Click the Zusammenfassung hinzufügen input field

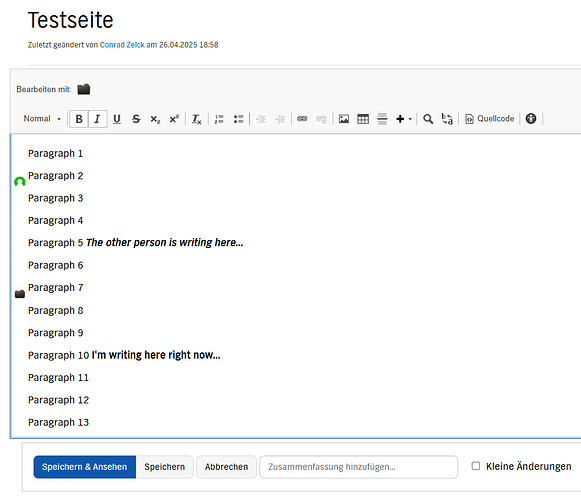(x=358, y=467)
